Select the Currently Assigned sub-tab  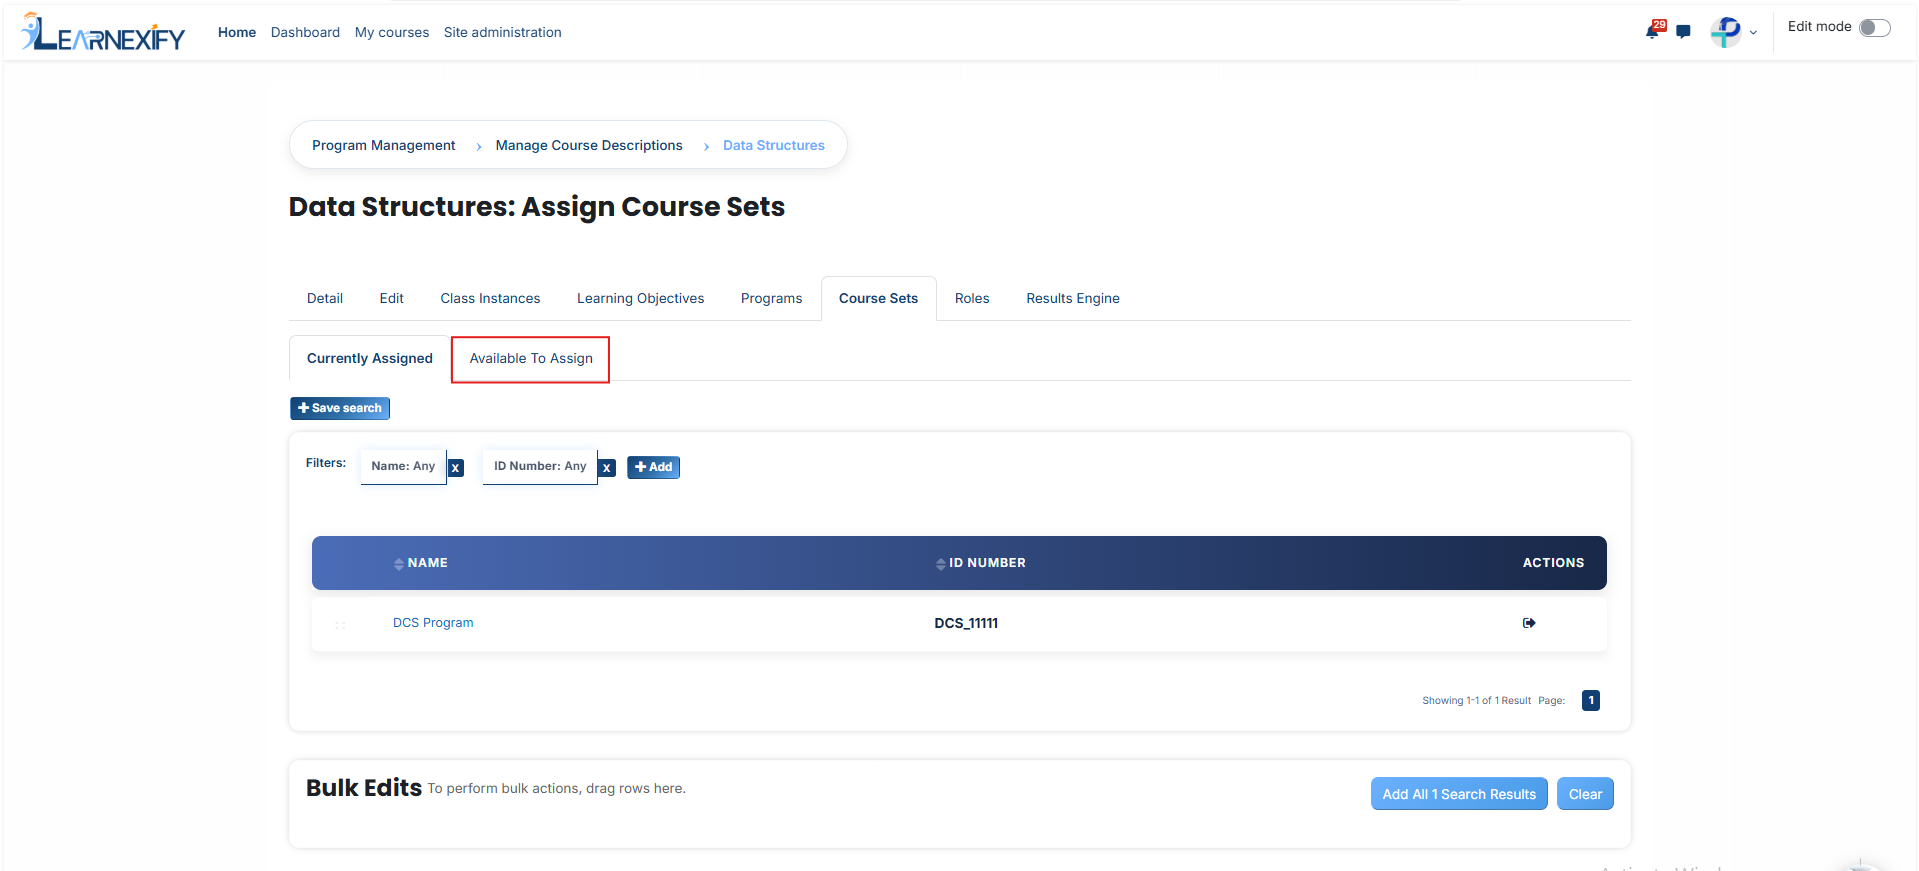tap(370, 358)
